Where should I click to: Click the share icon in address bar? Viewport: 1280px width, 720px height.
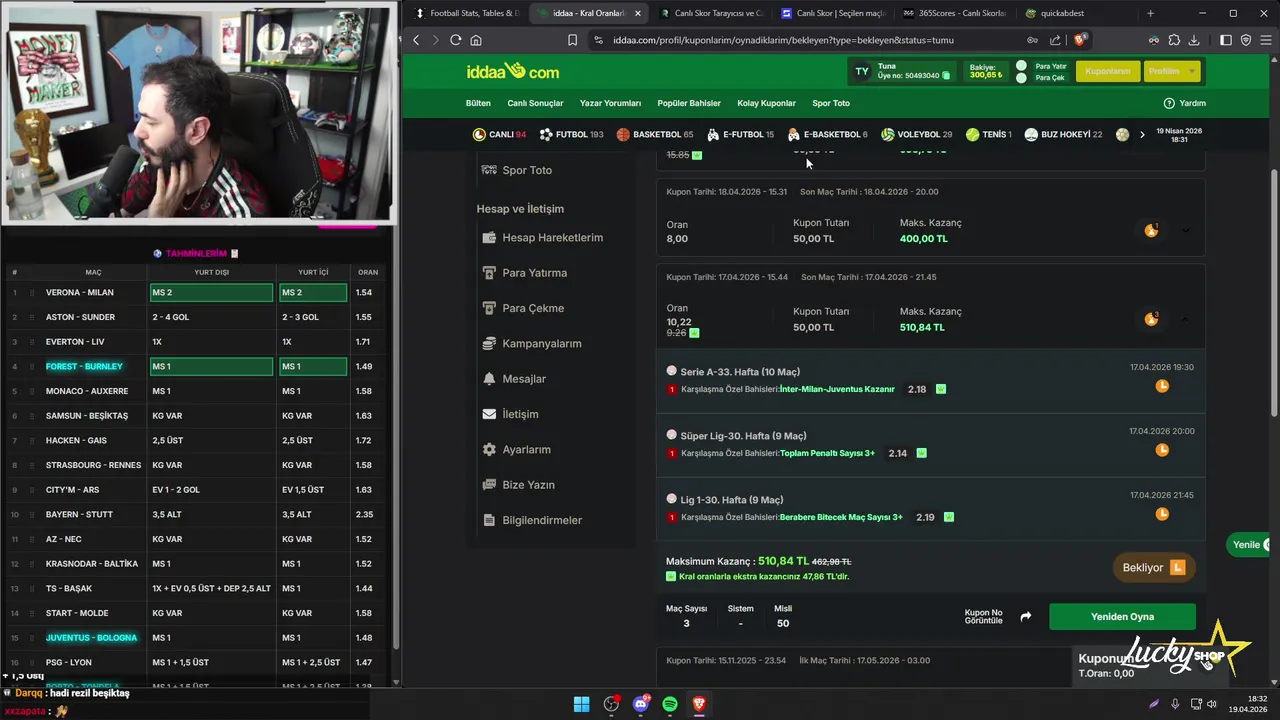coord(1055,40)
